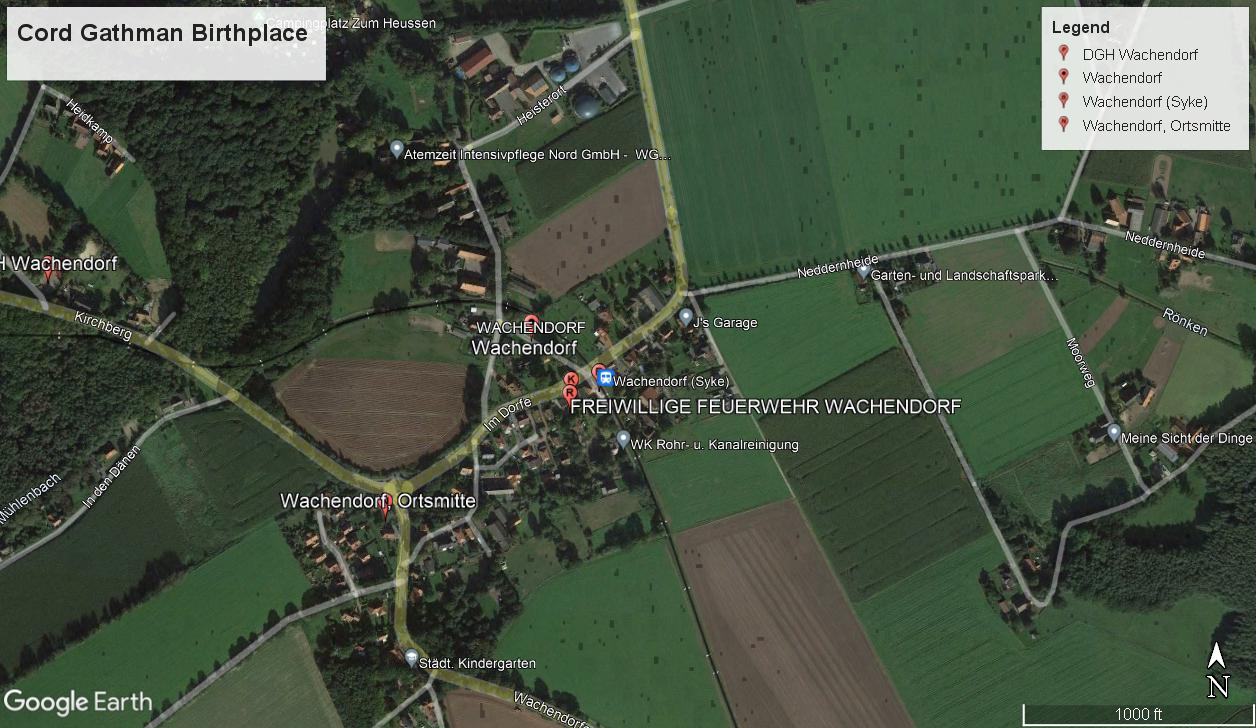Click the Cord Gathman Birthplace title box

(x=166, y=44)
